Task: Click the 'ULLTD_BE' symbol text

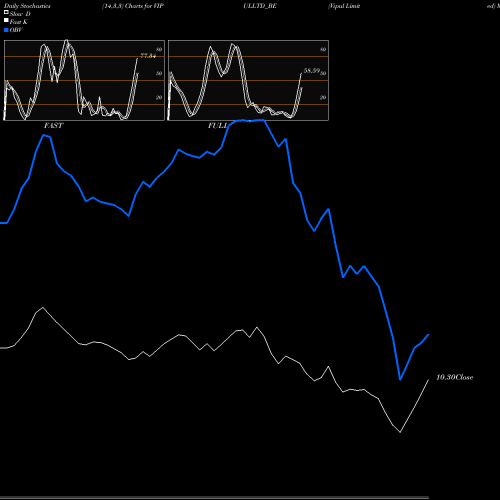Action: [260, 6]
